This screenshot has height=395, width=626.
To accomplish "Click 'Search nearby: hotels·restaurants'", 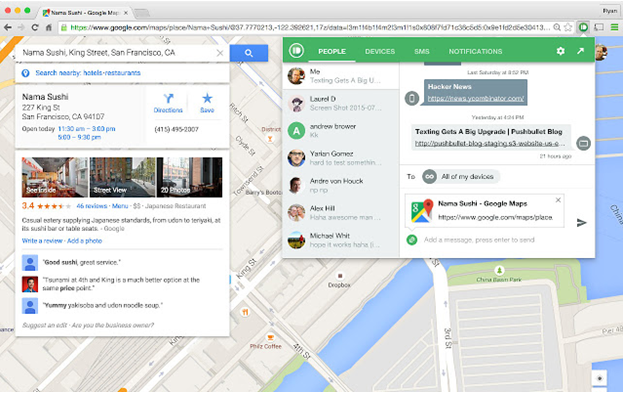I will [x=88, y=73].
